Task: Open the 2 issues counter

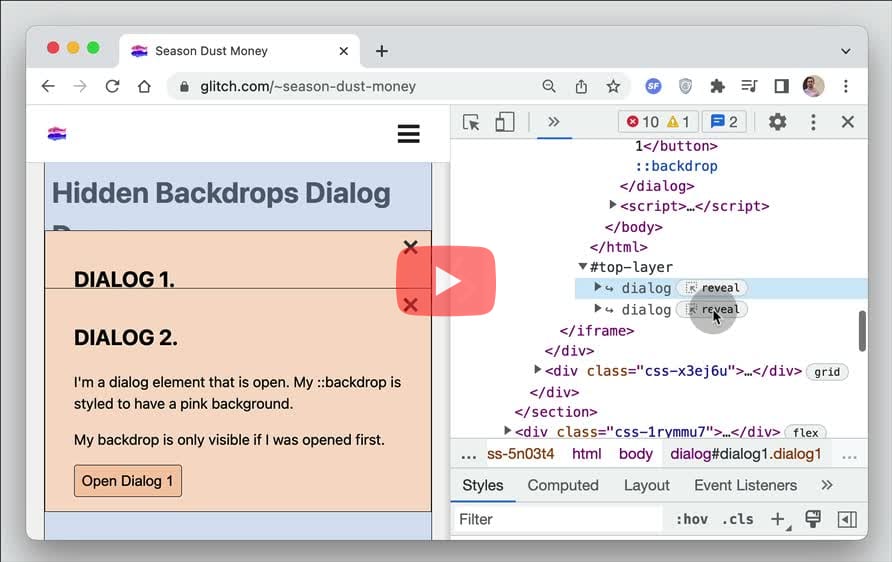Action: [724, 122]
